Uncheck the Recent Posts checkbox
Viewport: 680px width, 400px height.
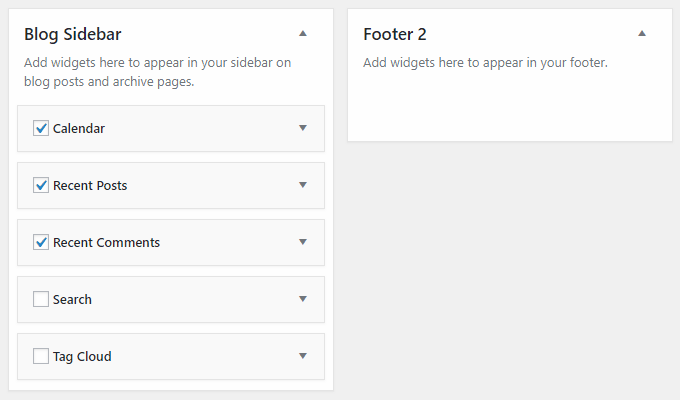(41, 185)
